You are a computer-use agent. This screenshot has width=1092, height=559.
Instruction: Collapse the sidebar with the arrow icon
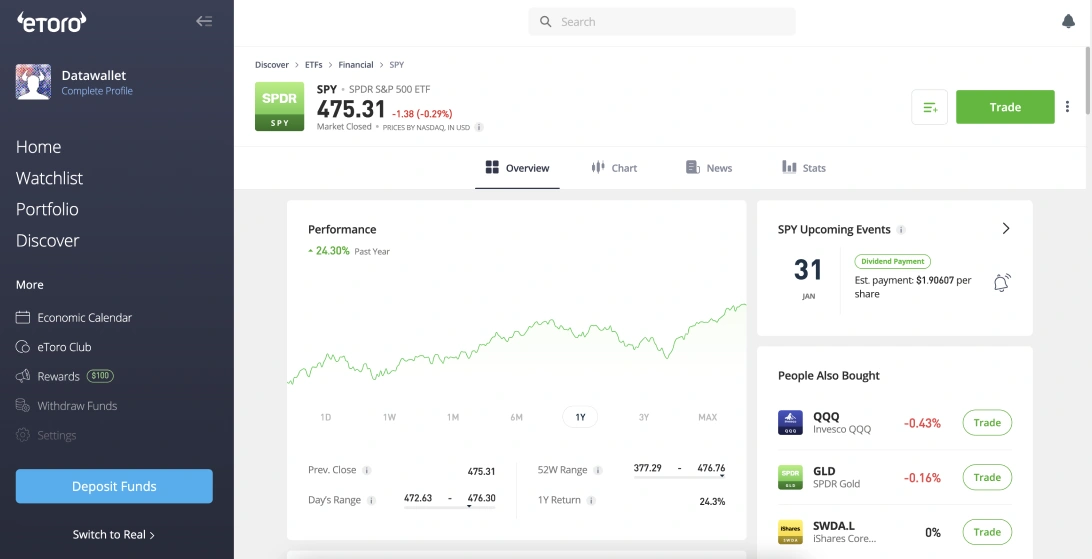pyautogui.click(x=204, y=21)
